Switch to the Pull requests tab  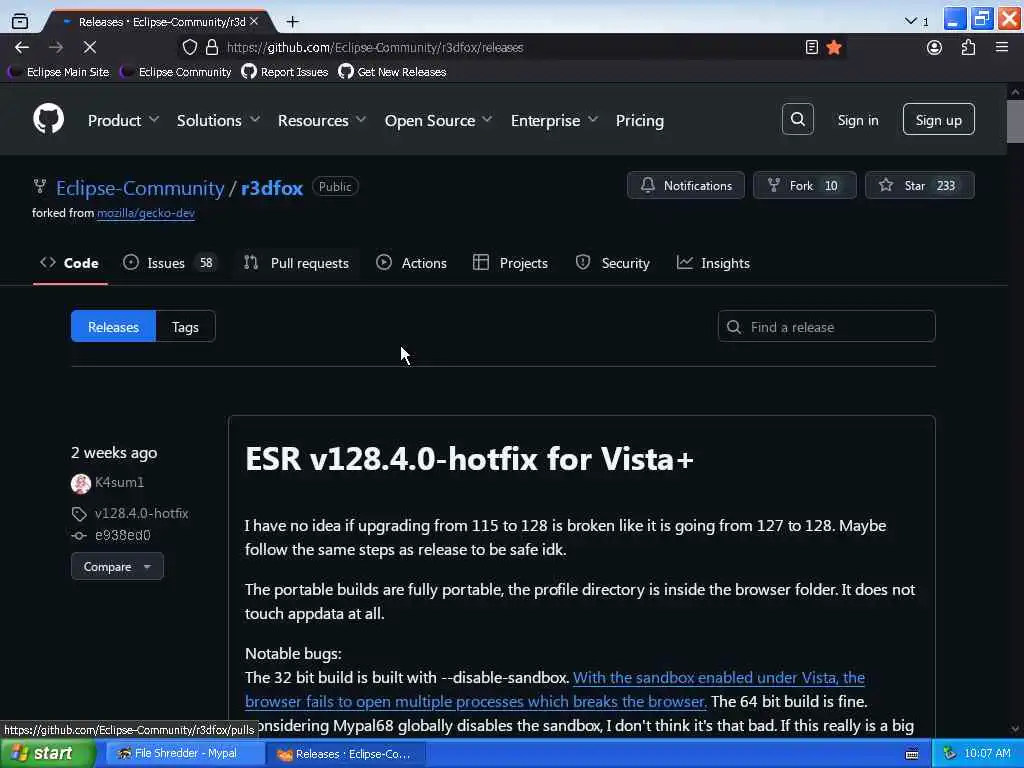point(296,263)
